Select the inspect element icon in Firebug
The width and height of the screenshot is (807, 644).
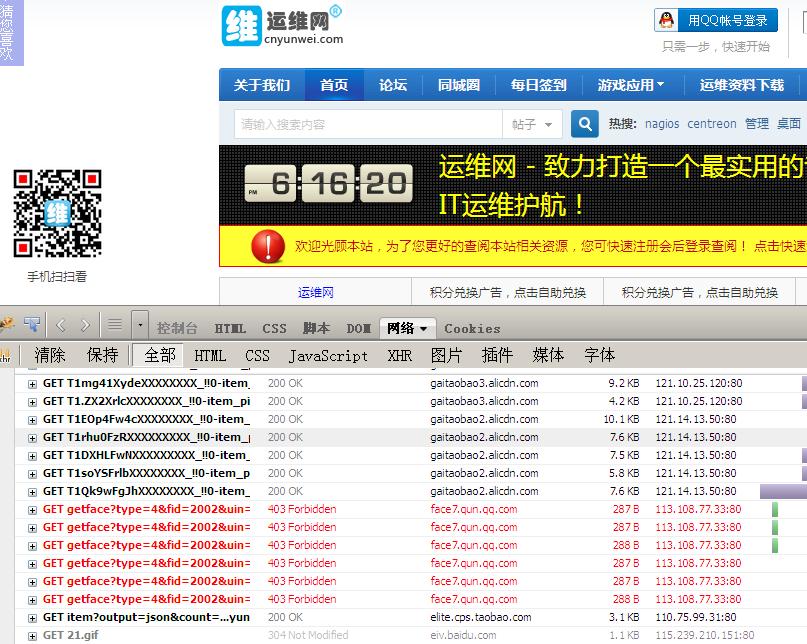click(33, 325)
